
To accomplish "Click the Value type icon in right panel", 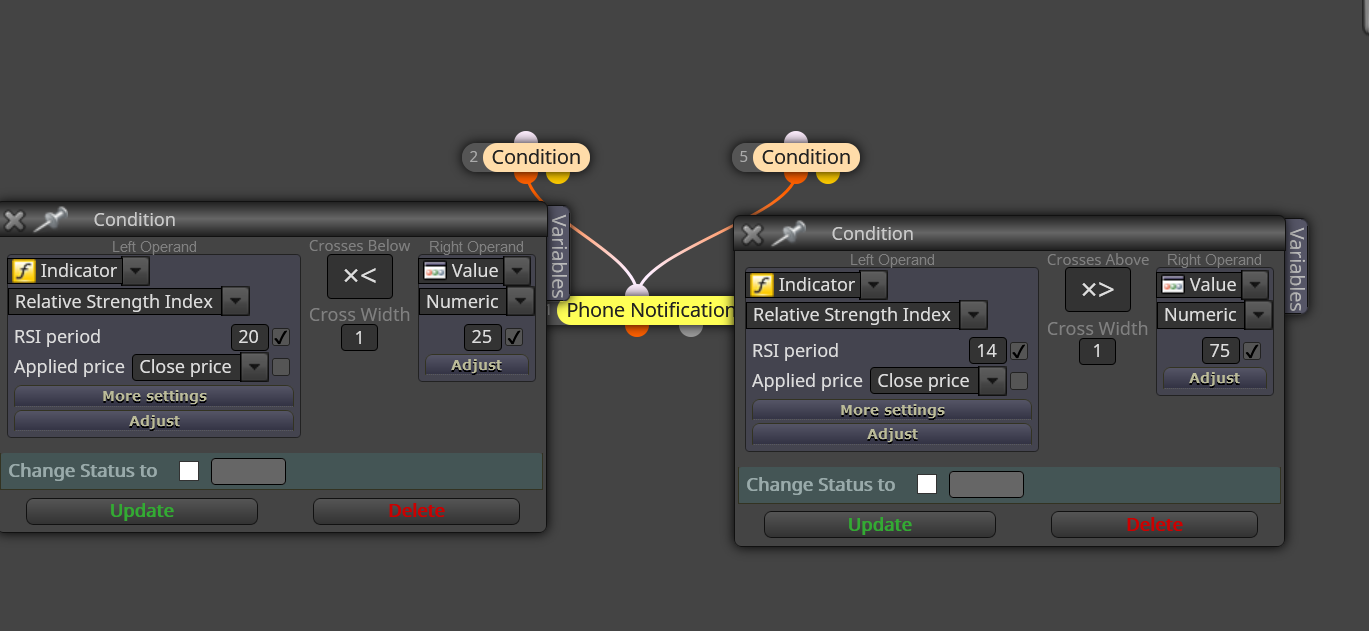I will coord(1172,285).
